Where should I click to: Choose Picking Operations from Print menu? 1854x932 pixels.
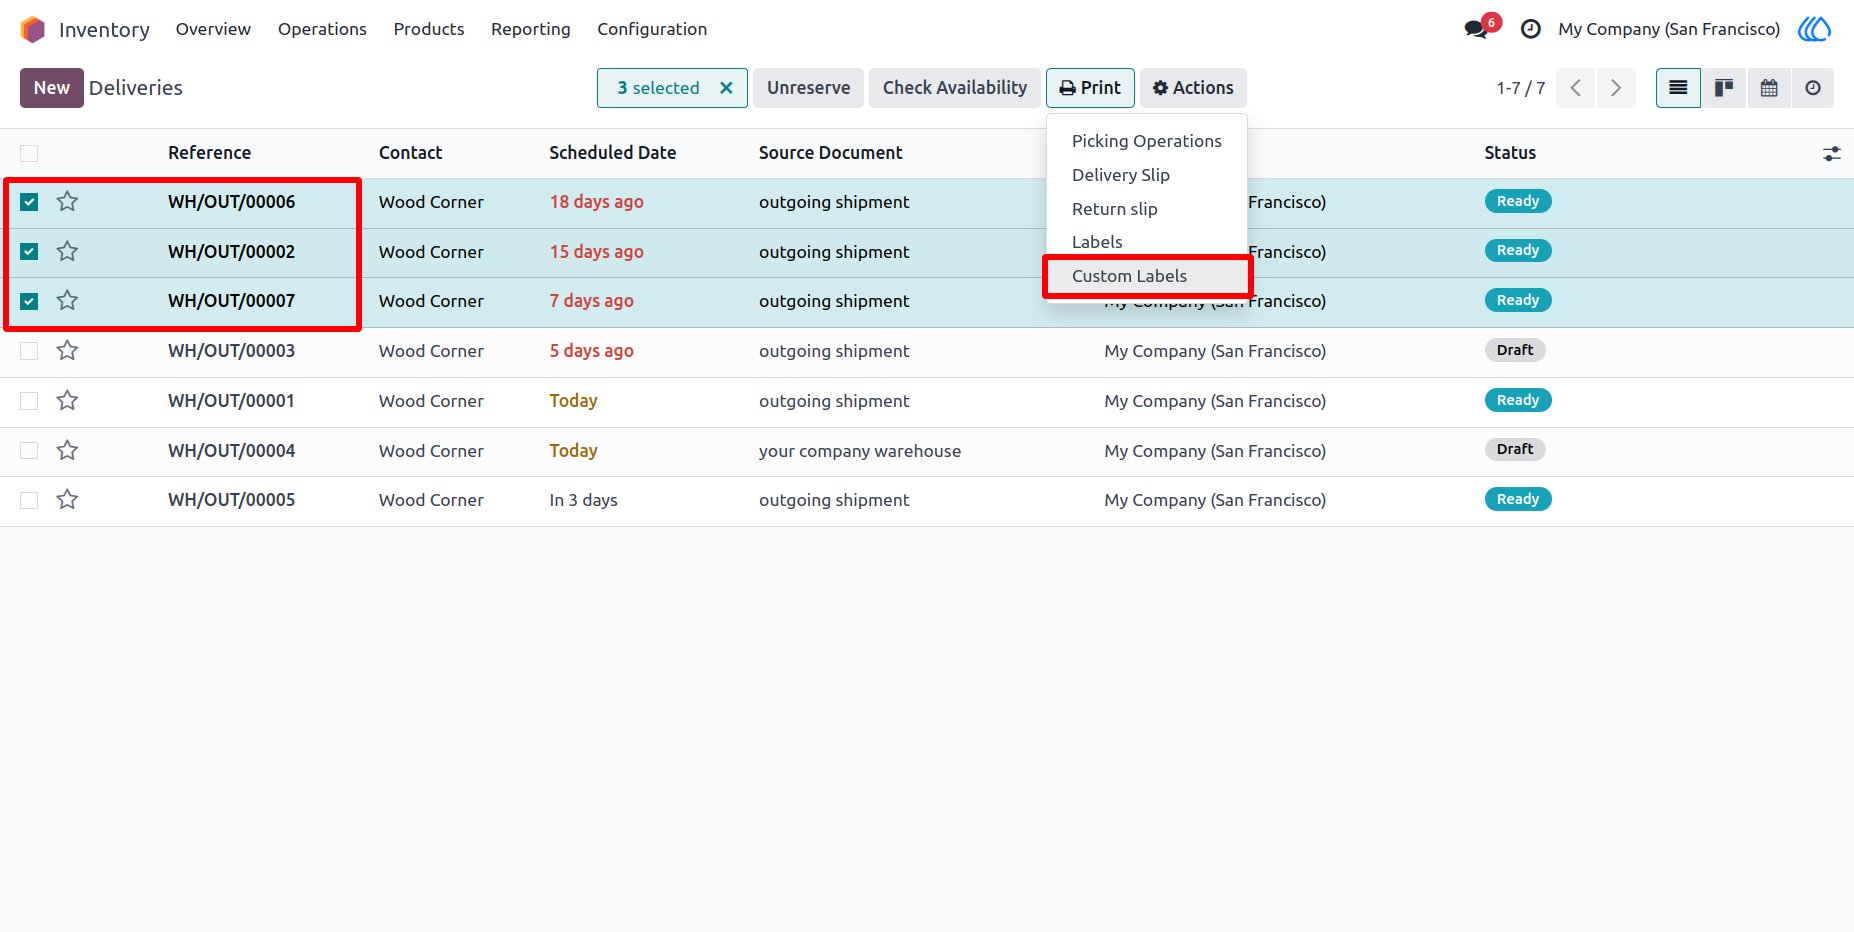point(1147,141)
